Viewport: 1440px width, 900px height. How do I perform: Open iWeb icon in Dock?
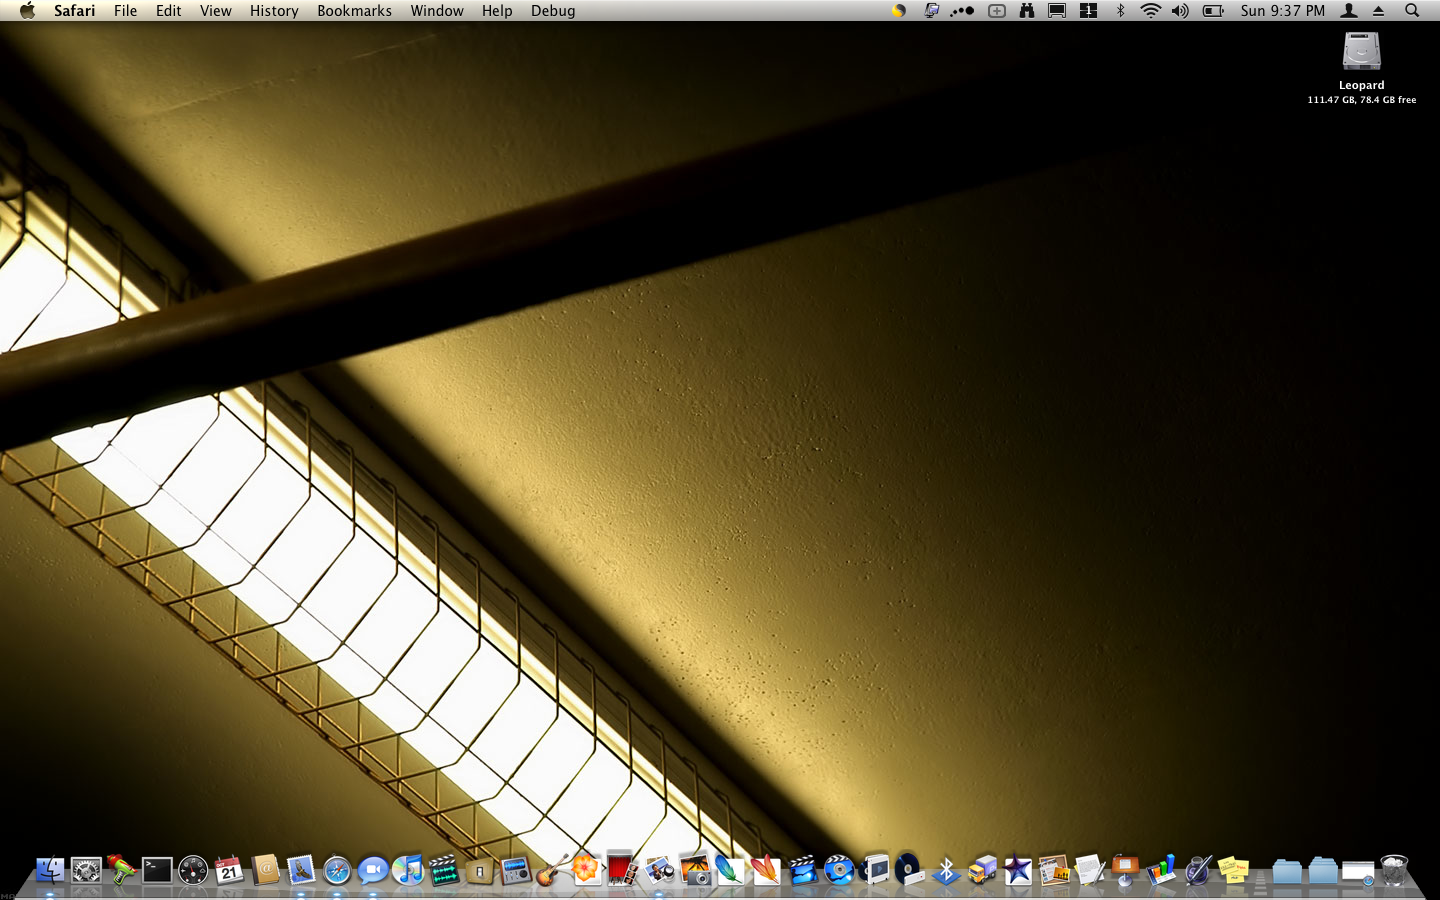pyautogui.click(x=1054, y=870)
